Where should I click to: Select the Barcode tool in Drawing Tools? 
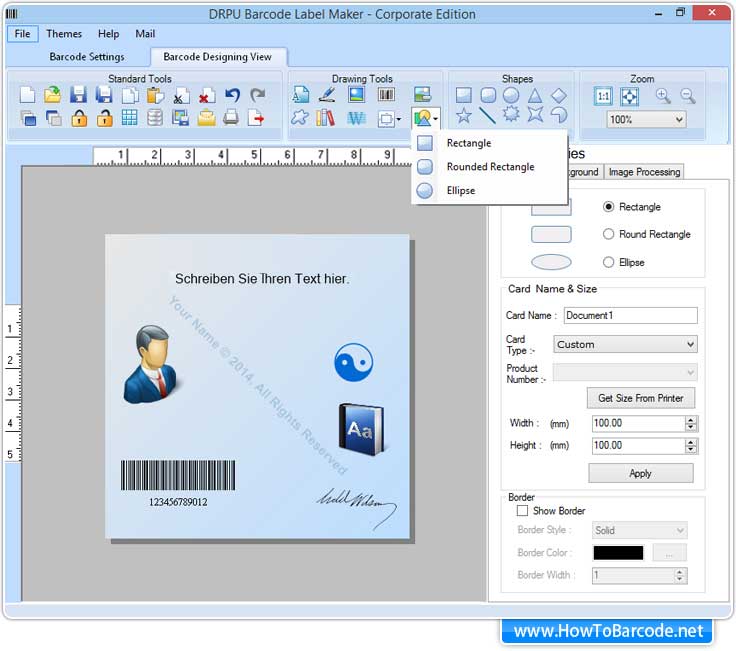click(x=386, y=94)
